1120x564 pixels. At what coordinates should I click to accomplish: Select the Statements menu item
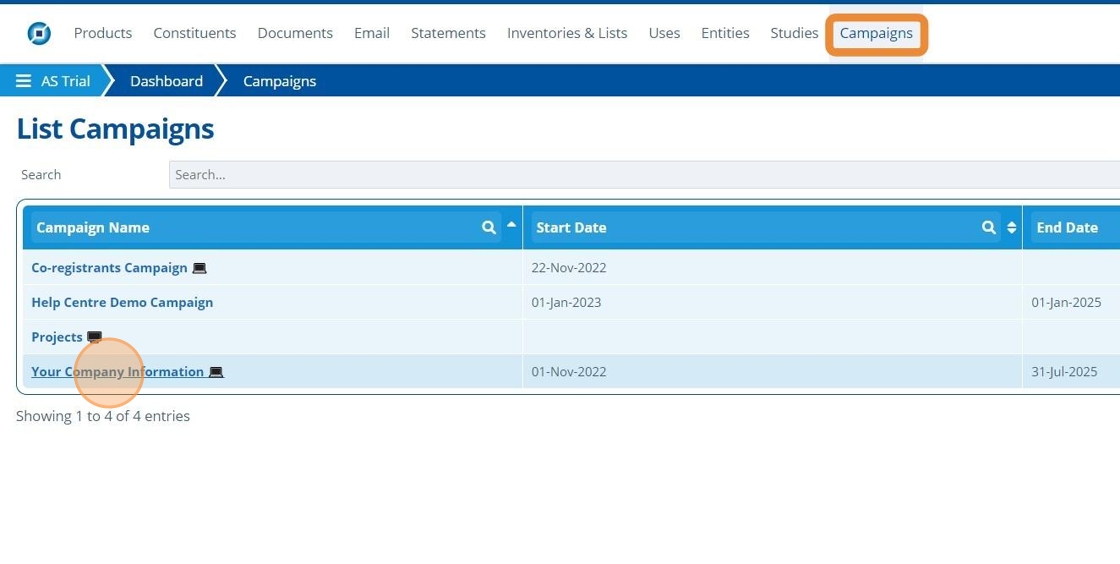[x=448, y=33]
